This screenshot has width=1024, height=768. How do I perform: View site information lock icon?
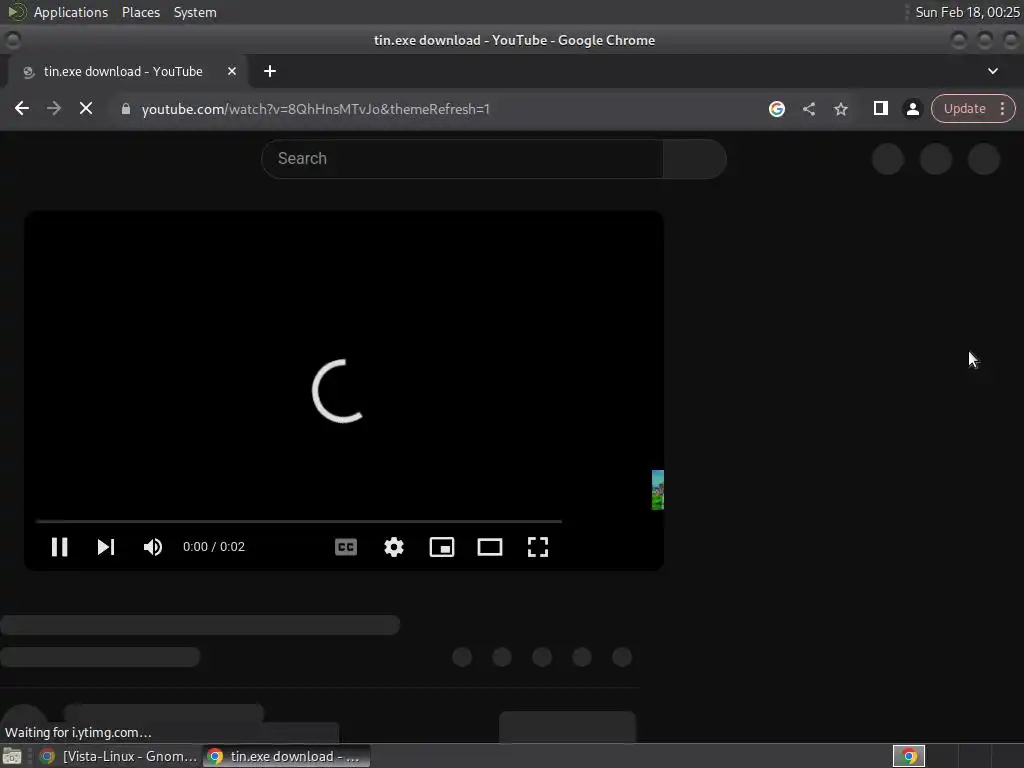tap(126, 109)
